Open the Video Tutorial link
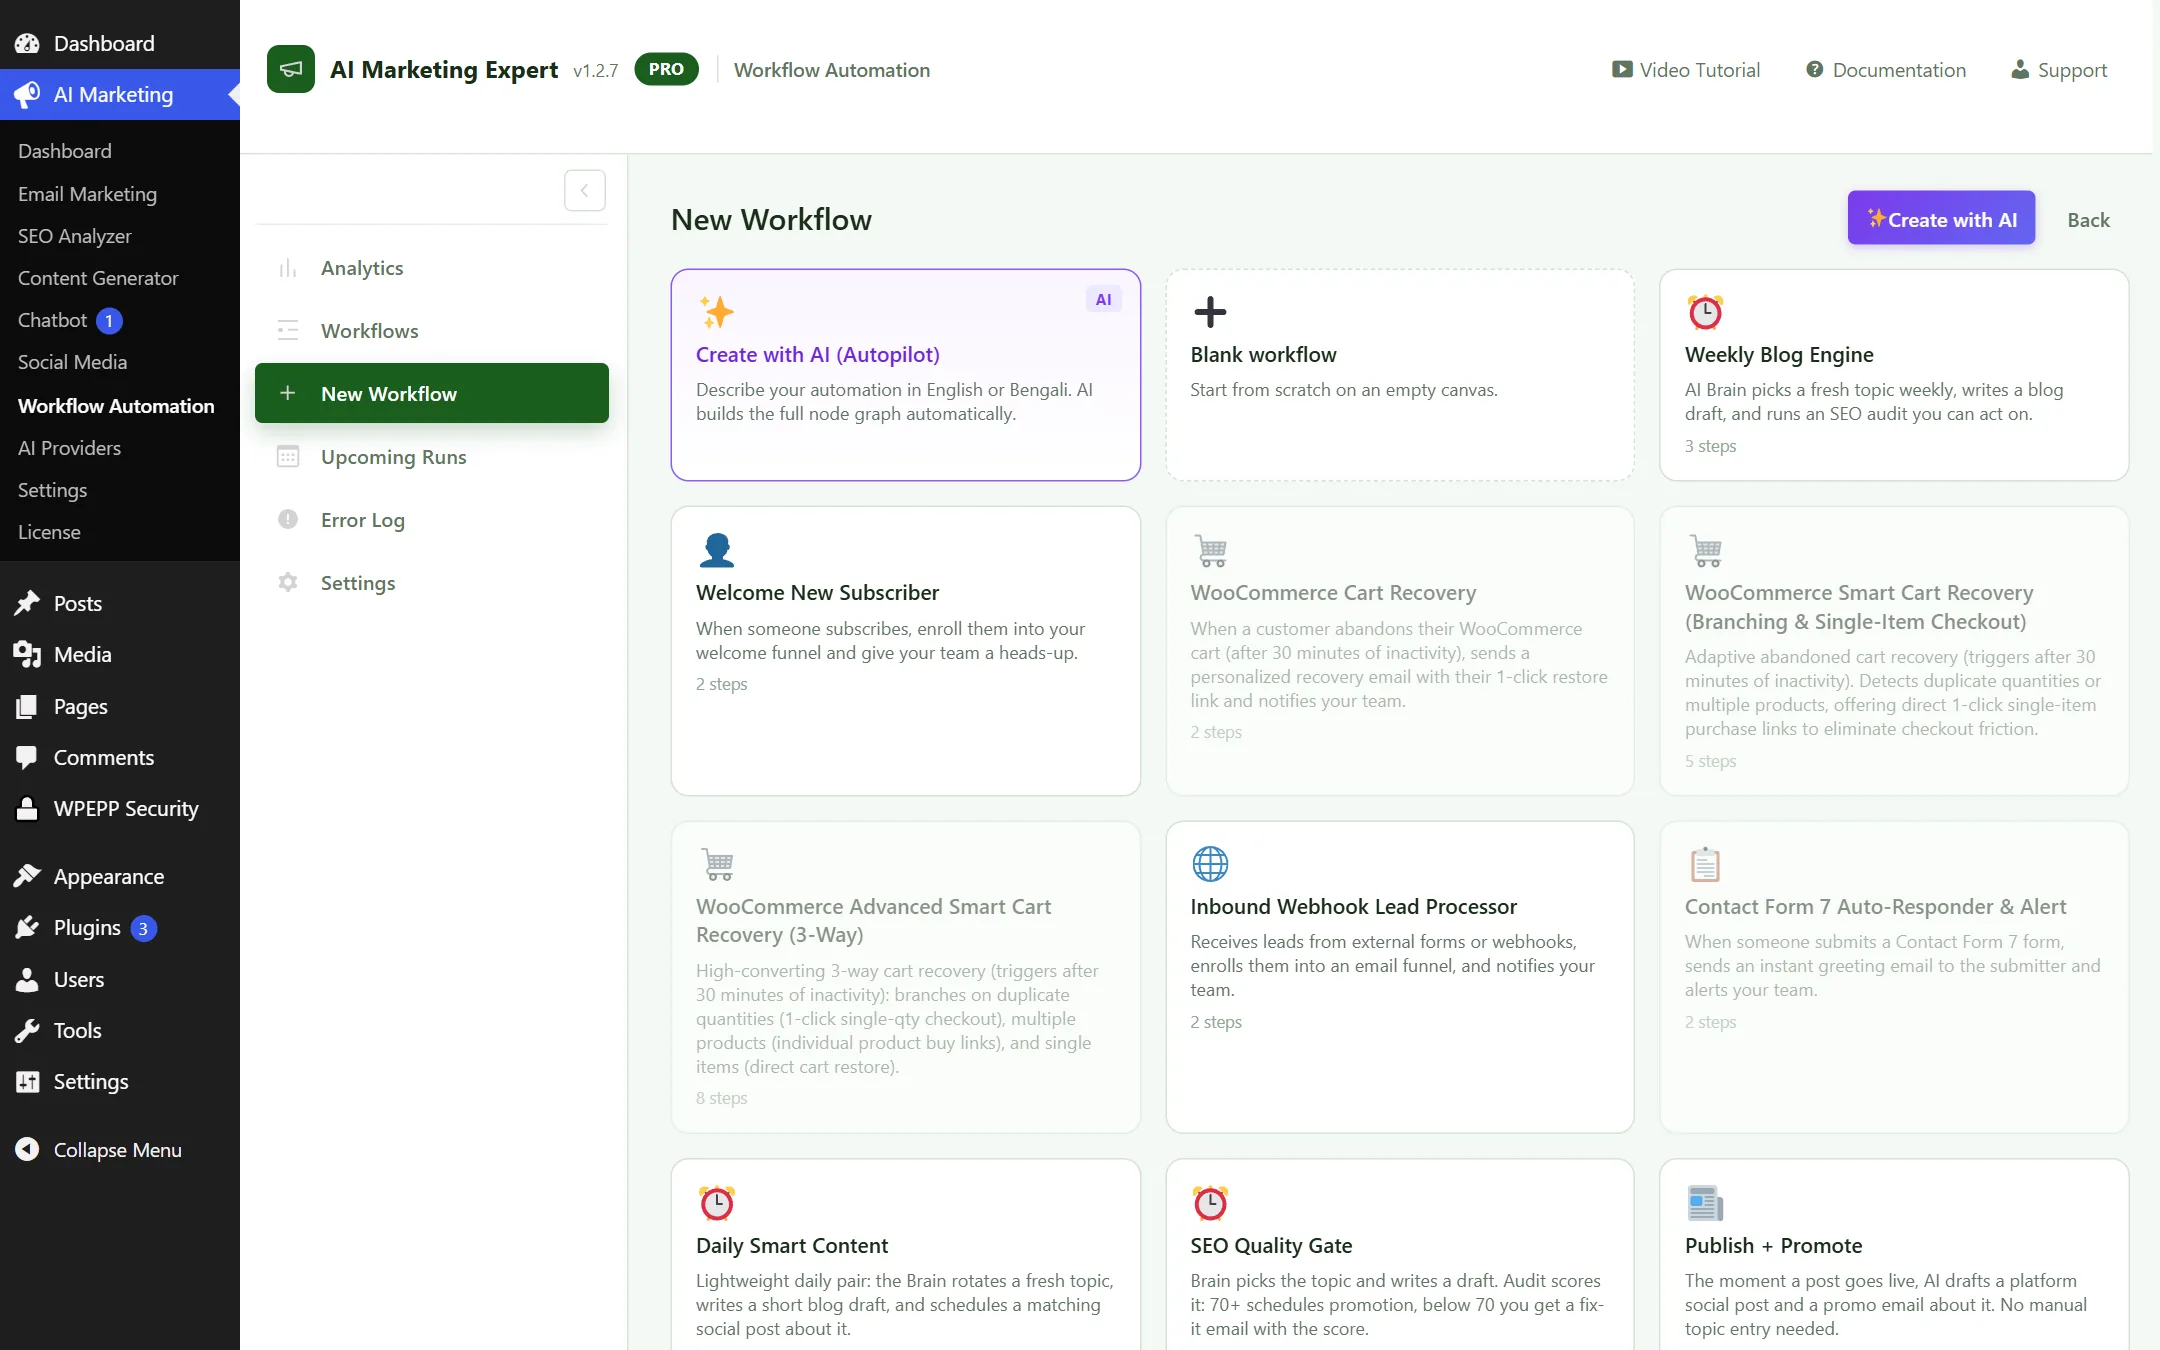This screenshot has width=2160, height=1350. (x=1686, y=69)
